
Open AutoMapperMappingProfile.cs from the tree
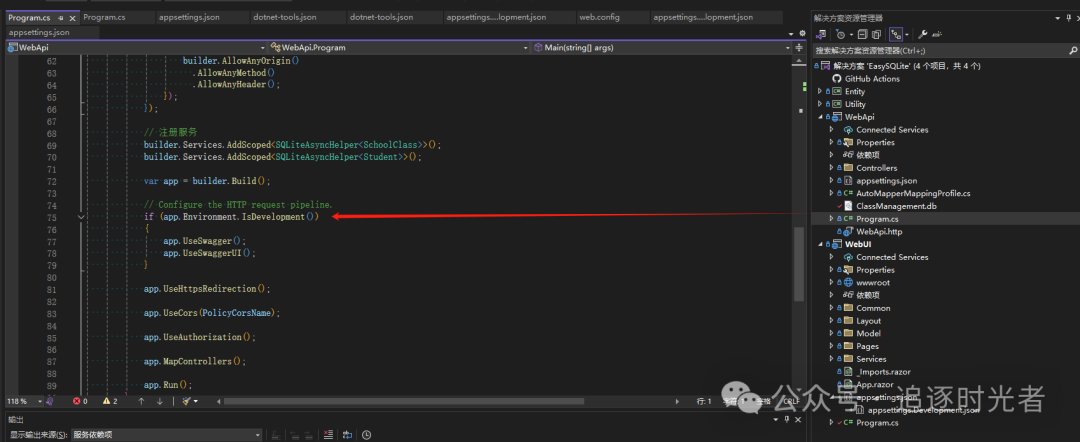[913, 193]
